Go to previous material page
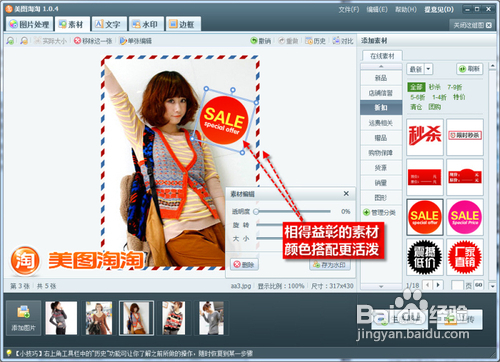500x362 pixels. pyautogui.click(x=428, y=285)
